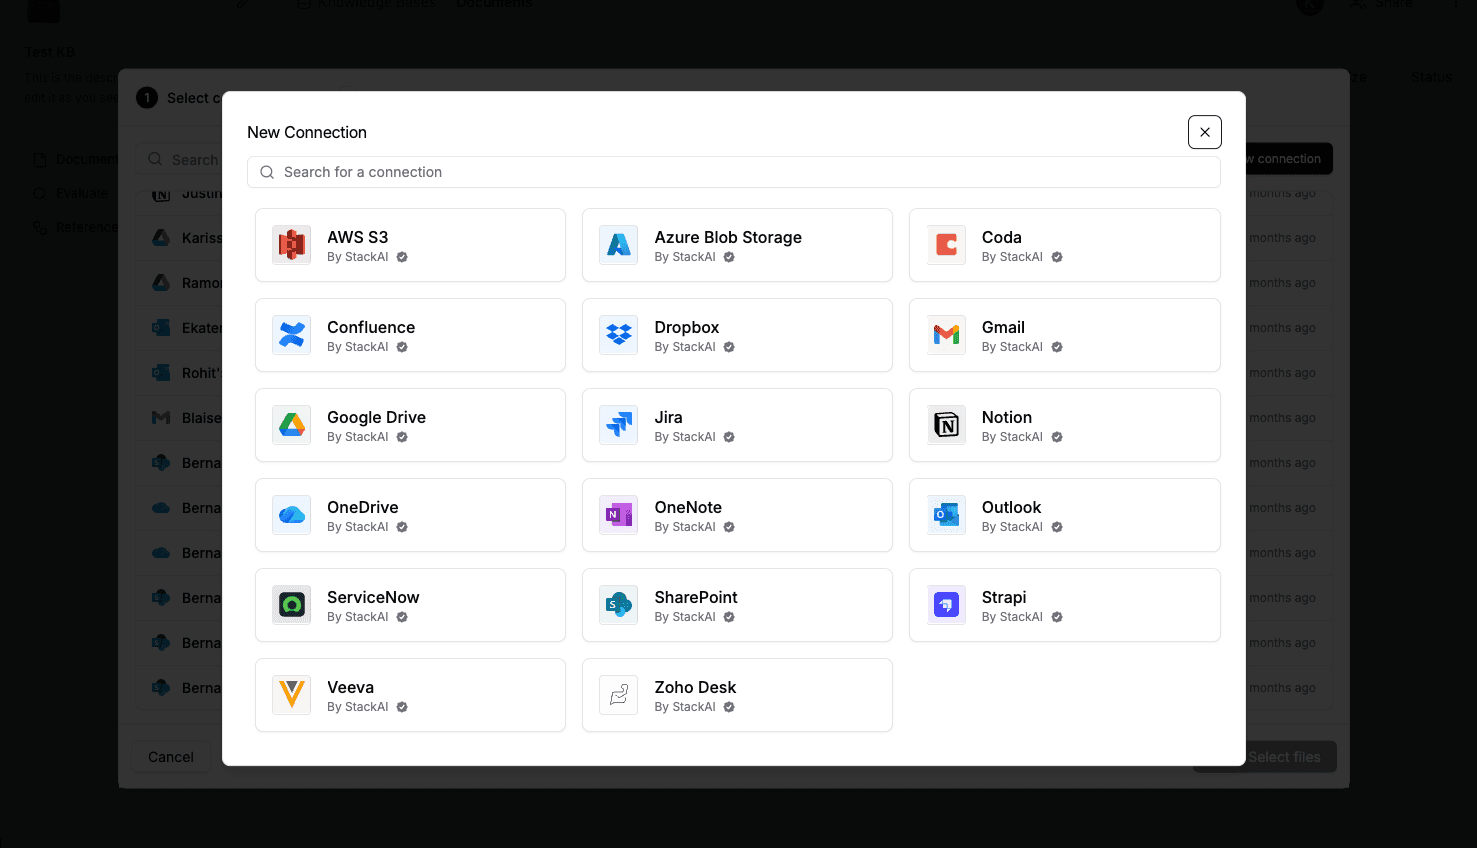This screenshot has width=1477, height=848.
Task: Click Cancel in the background dialog
Action: coord(171,757)
